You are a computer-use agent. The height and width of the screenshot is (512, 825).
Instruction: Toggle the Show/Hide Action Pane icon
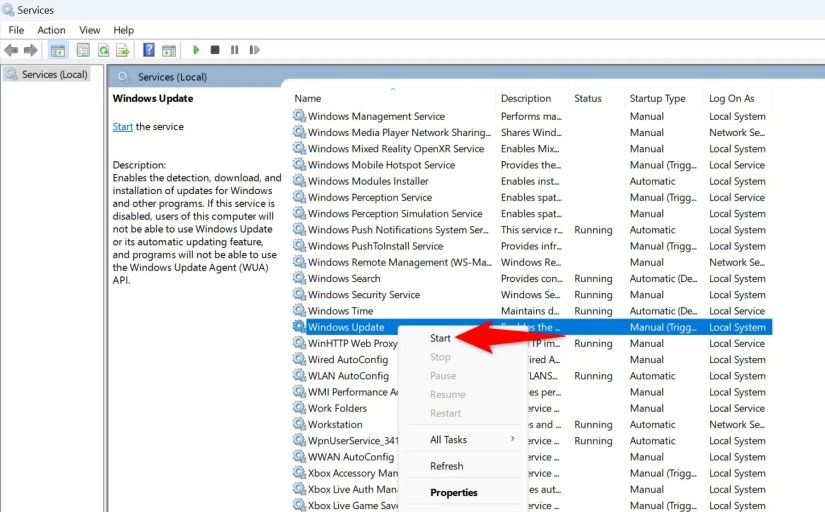[169, 50]
